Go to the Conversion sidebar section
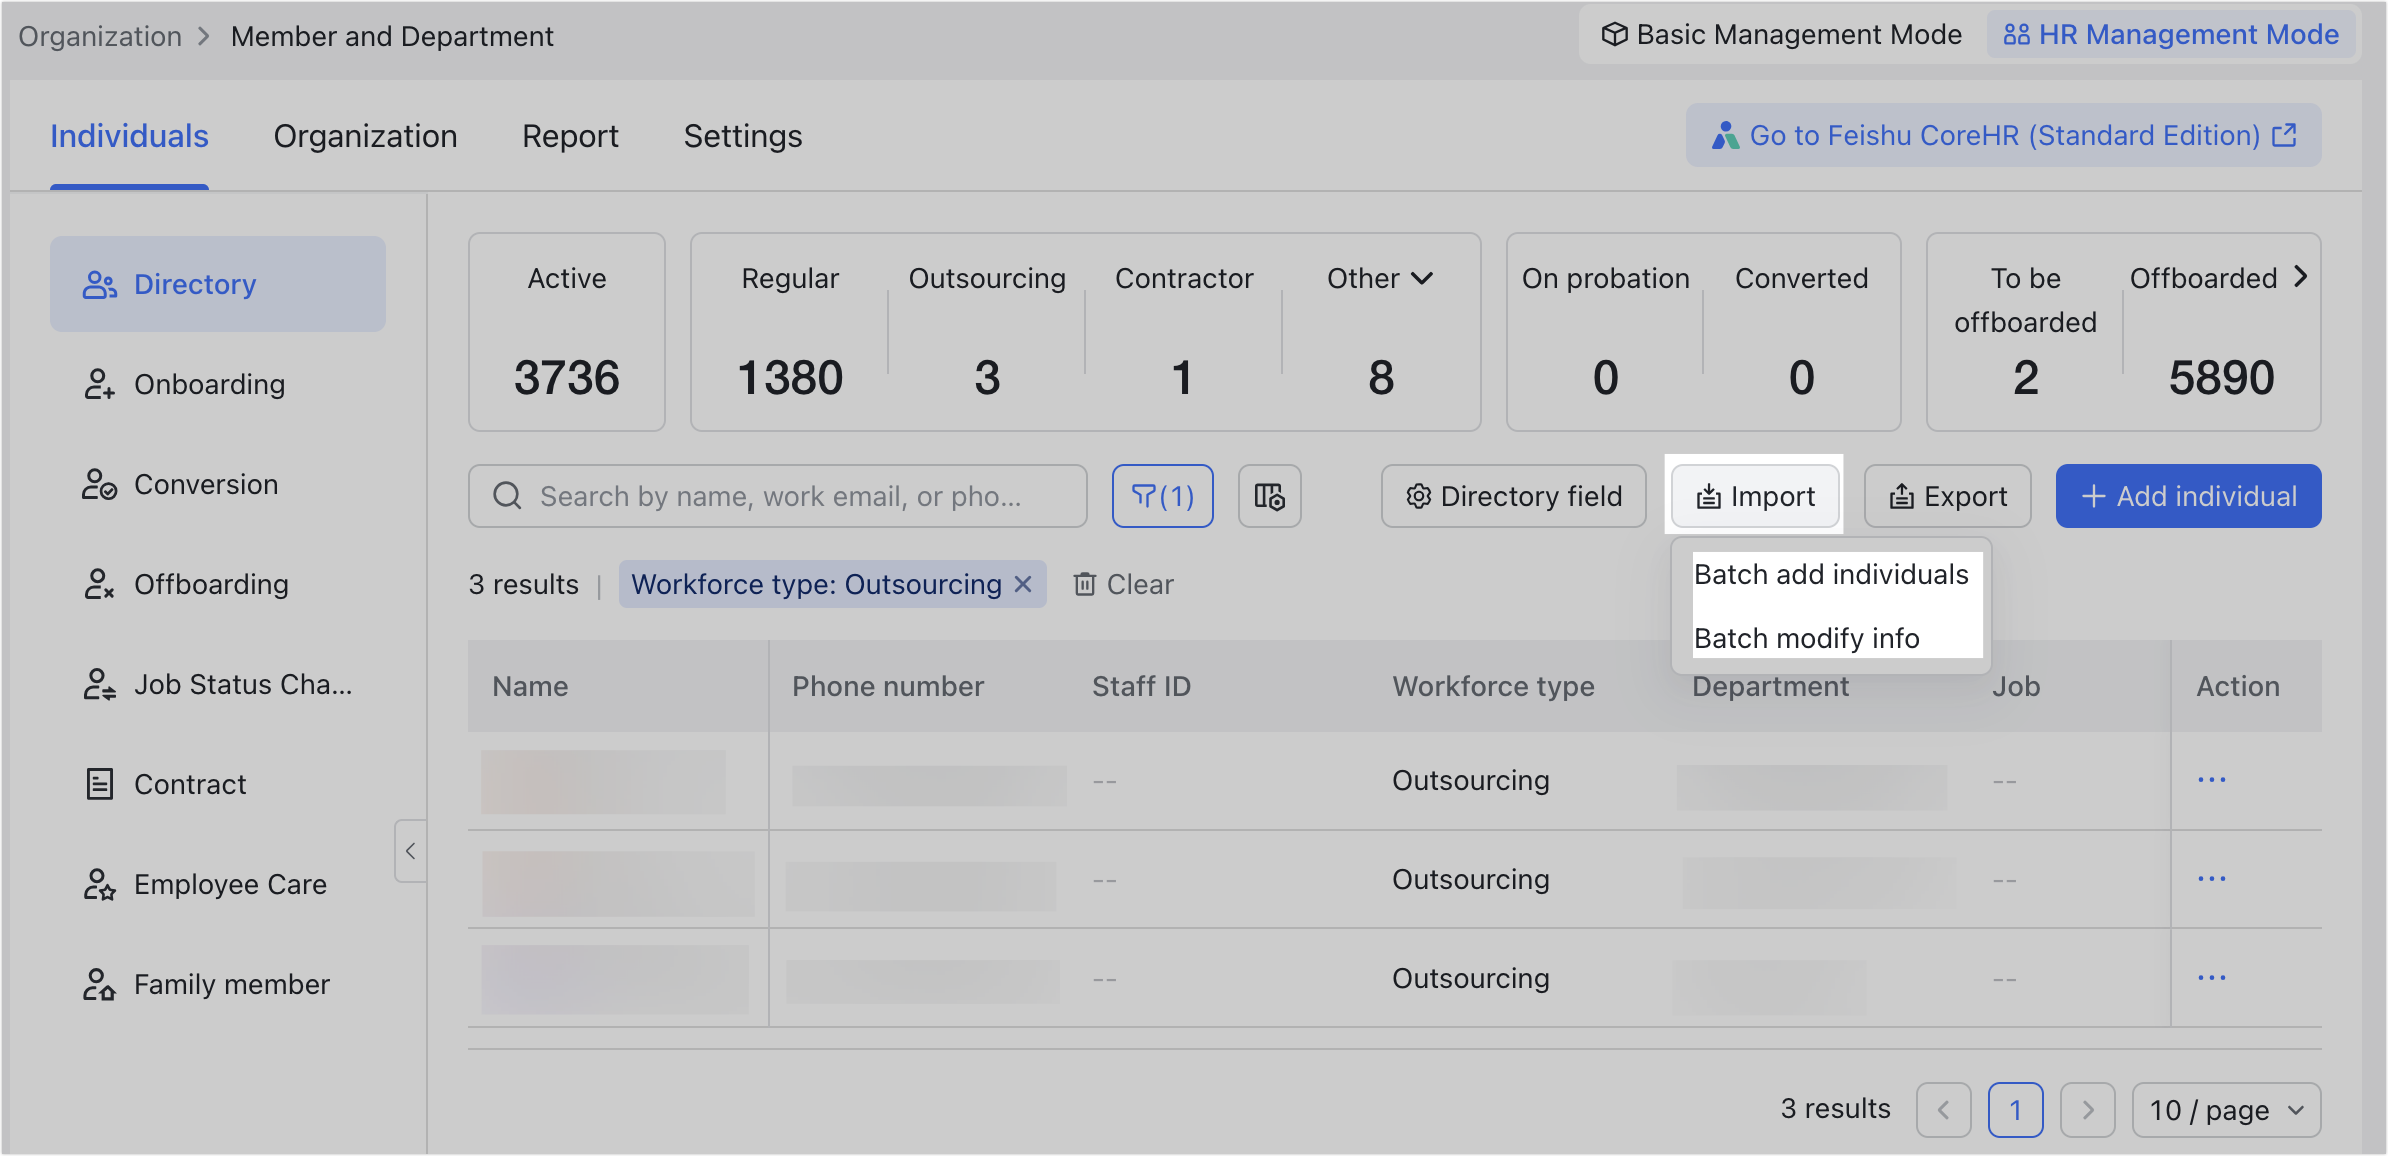Viewport: 2388px width, 1156px height. tap(218, 484)
